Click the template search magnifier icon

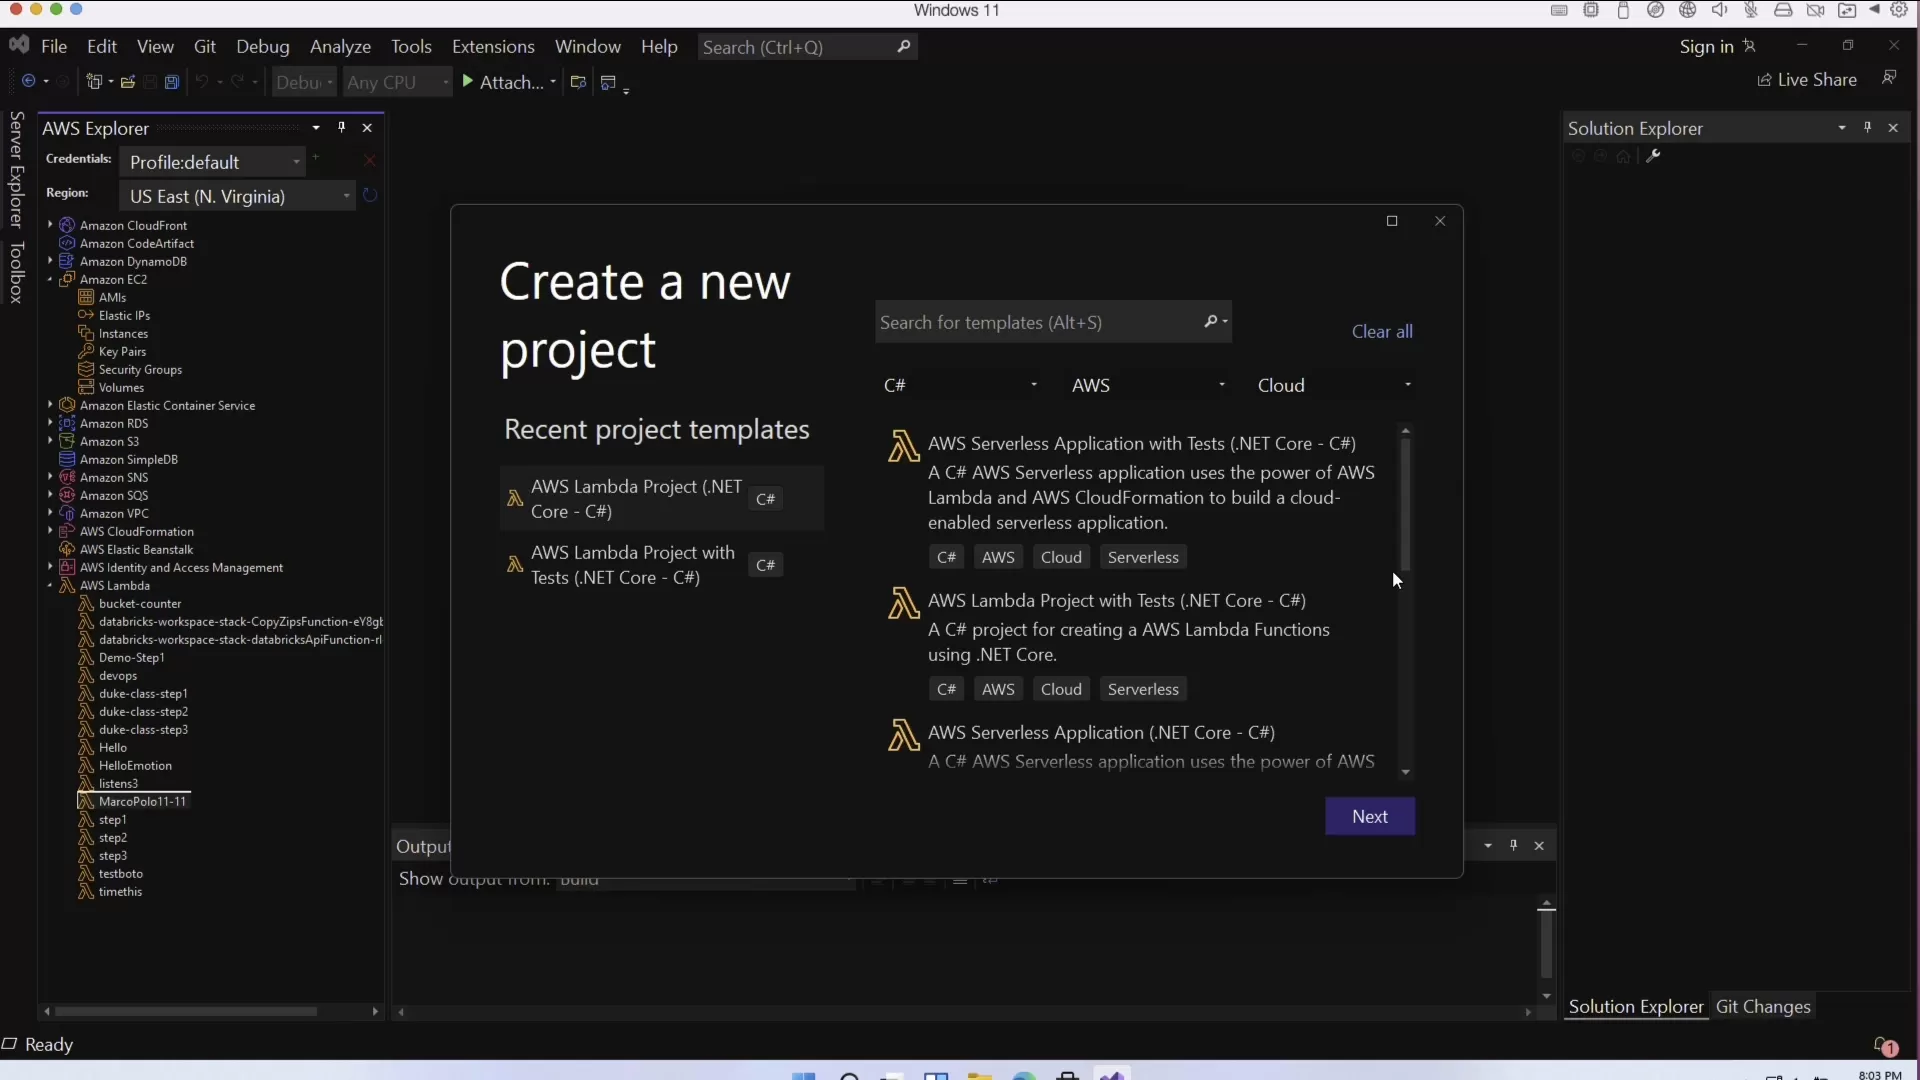1211,322
